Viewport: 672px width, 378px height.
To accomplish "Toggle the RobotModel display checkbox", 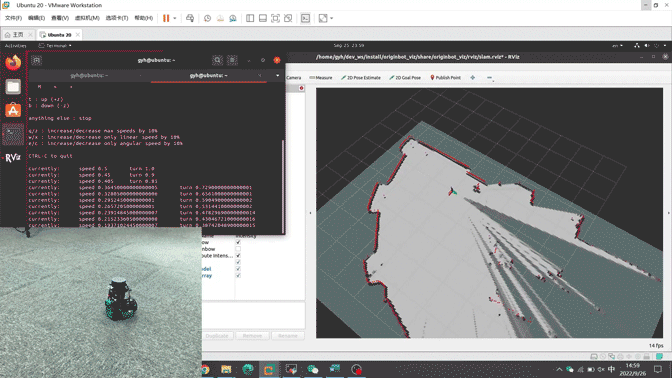I will (x=238, y=269).
